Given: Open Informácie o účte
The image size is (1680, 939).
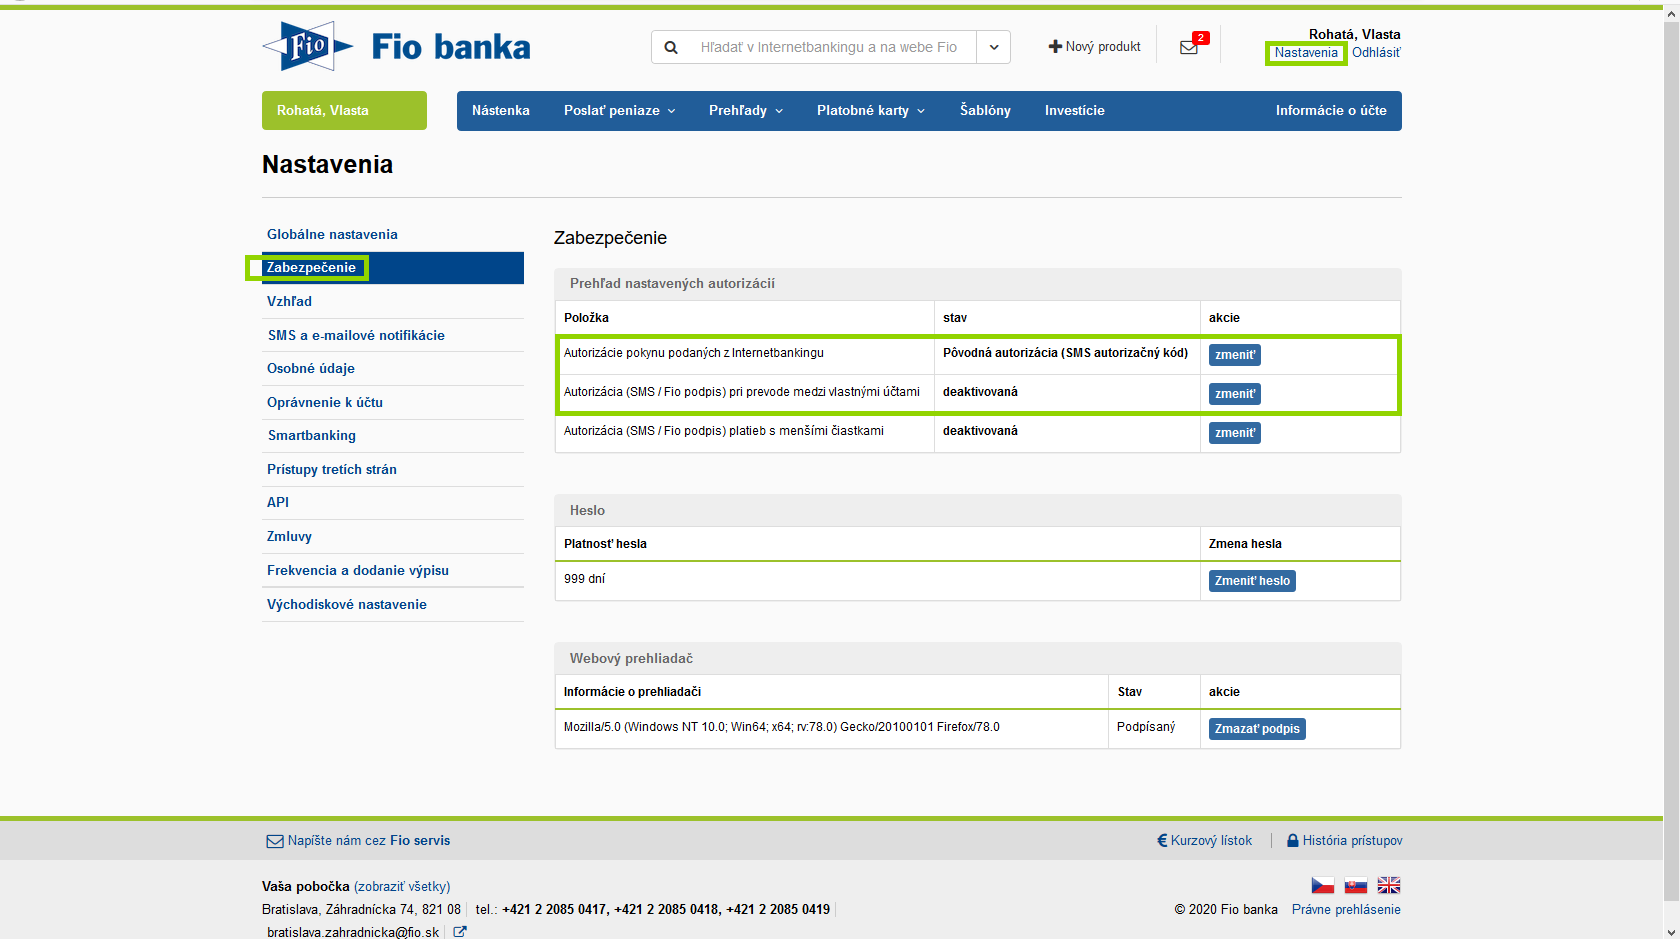Looking at the screenshot, I should [x=1331, y=111].
